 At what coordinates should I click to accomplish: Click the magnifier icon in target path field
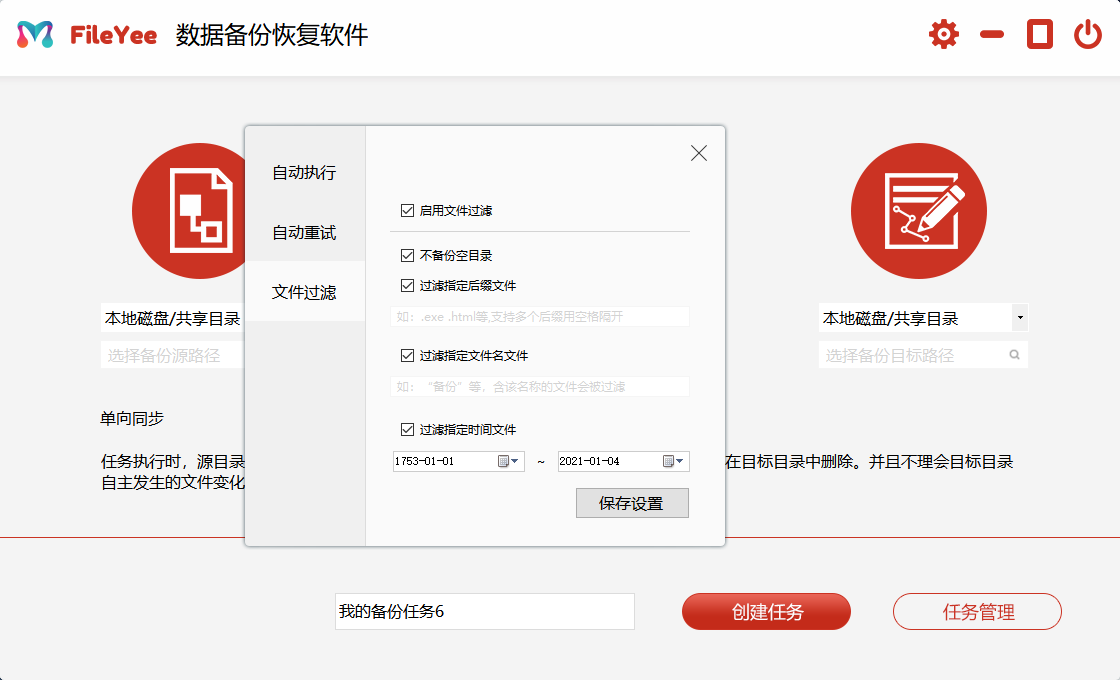point(1012,354)
